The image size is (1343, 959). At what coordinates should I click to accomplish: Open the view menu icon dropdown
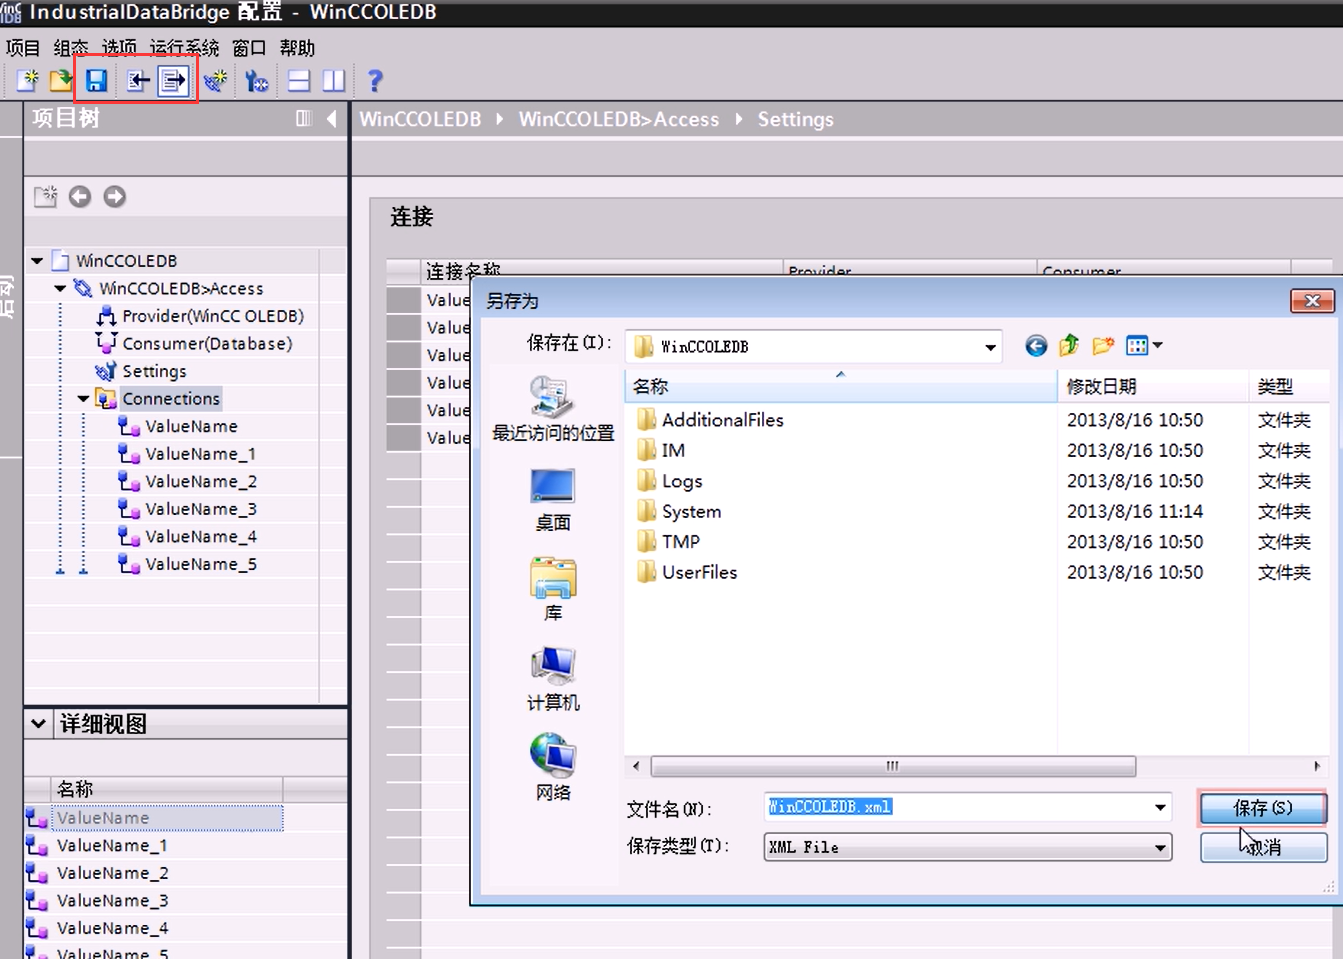coord(1144,346)
